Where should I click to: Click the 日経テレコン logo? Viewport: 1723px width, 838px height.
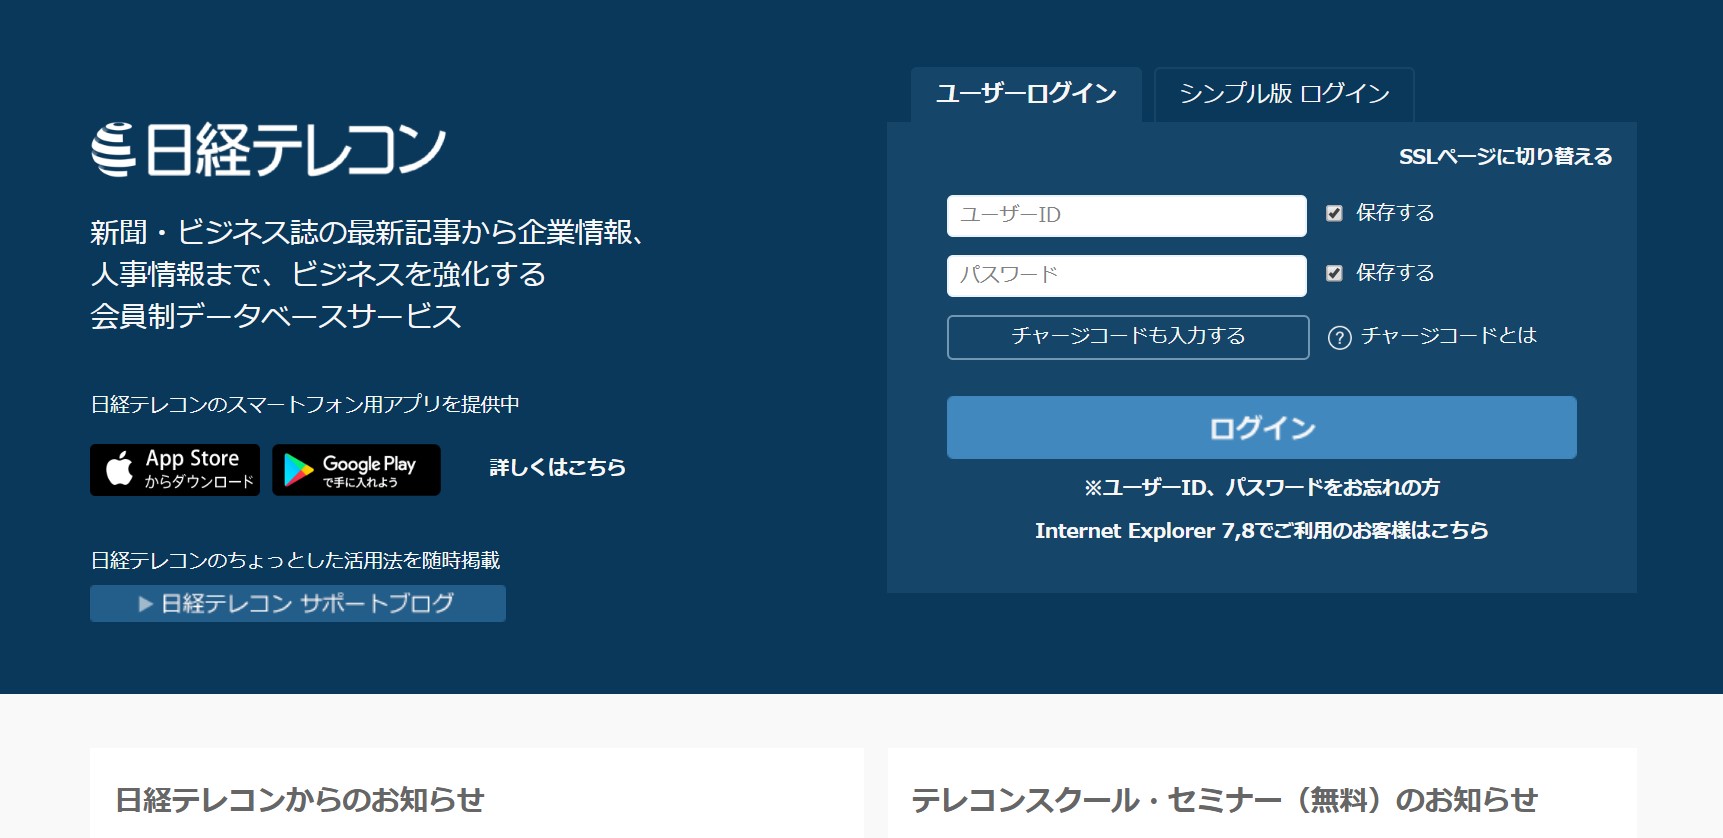pyautogui.click(x=268, y=150)
